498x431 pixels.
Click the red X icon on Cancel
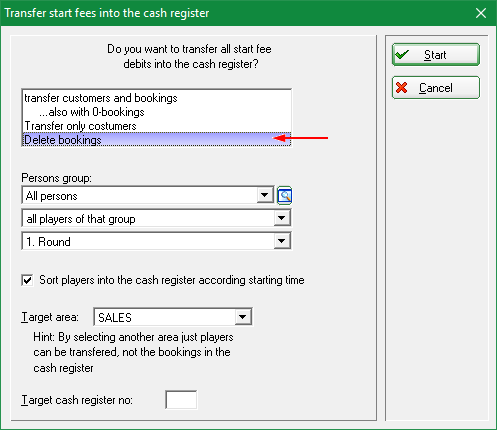pyautogui.click(x=402, y=88)
